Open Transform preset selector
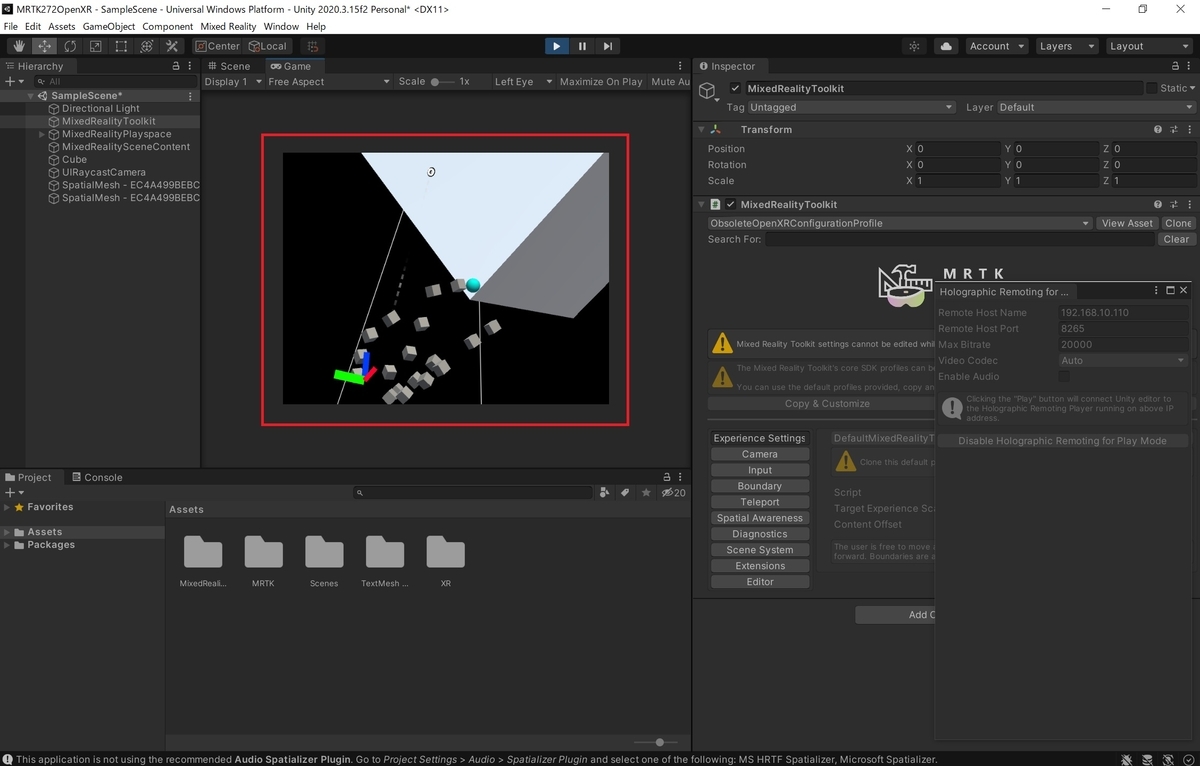This screenshot has height=766, width=1200. (1173, 129)
